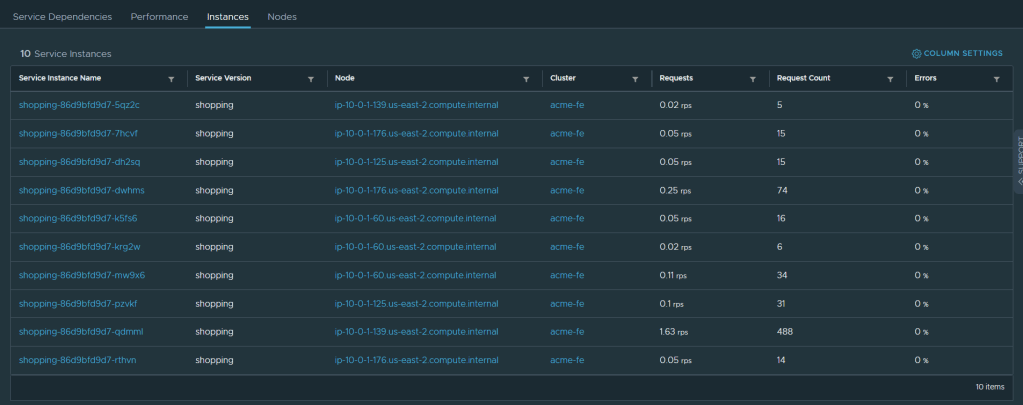Open the Node column filter icon
1023x405 pixels.
click(x=526, y=79)
